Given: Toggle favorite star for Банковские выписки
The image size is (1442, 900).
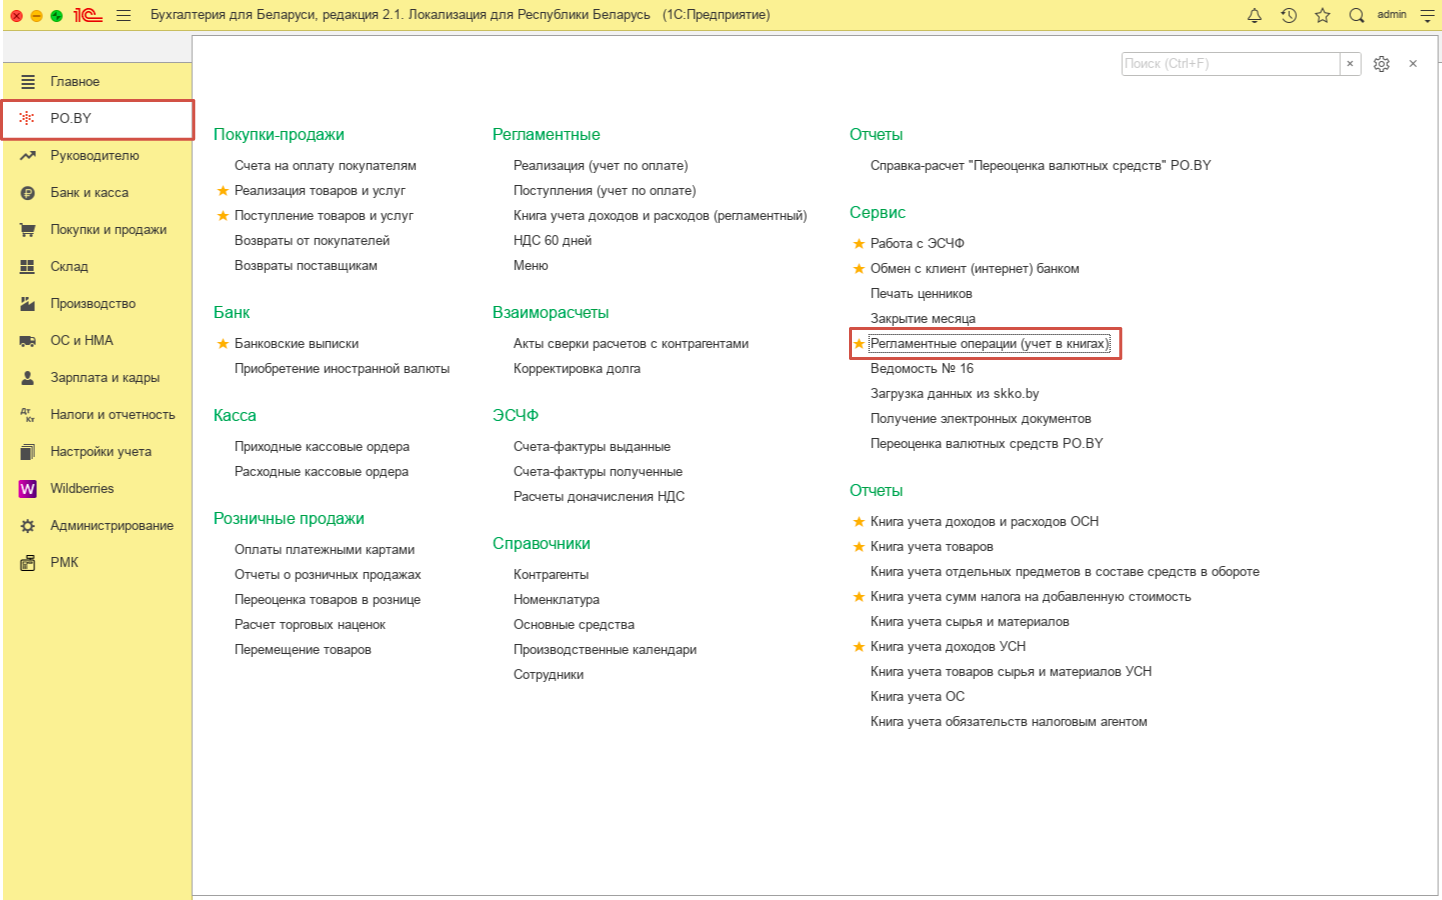Looking at the screenshot, I should pyautogui.click(x=223, y=344).
